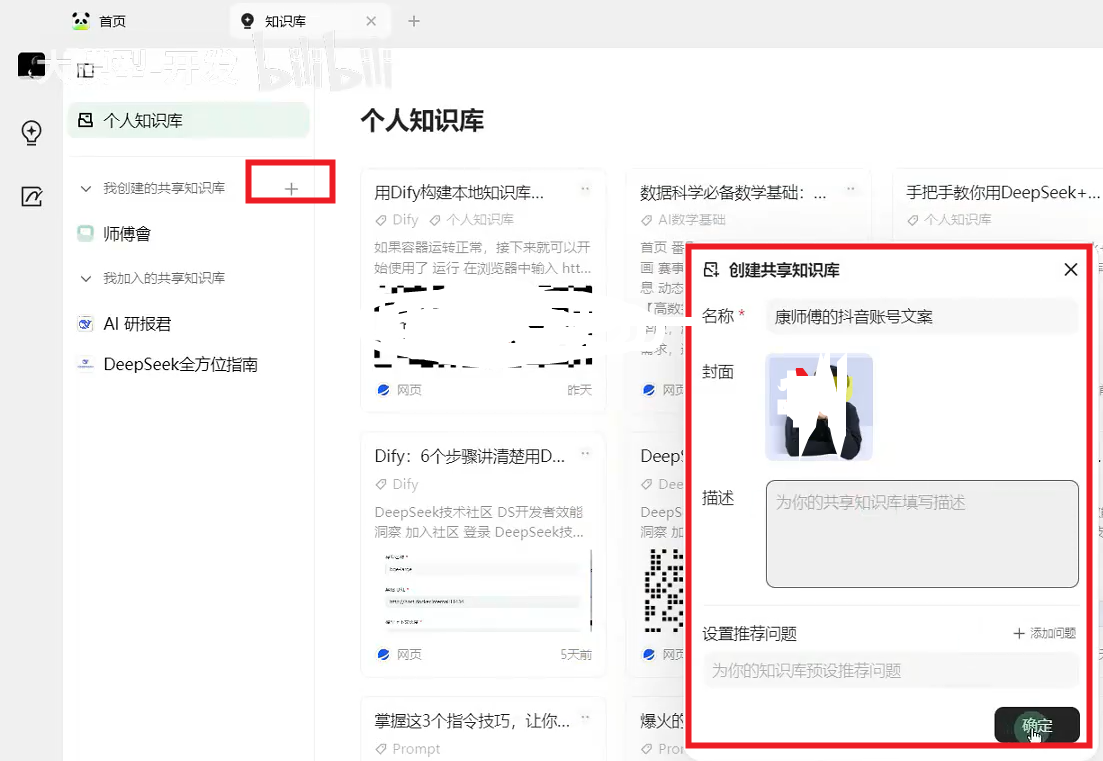The image size is (1103, 761).
Task: Toggle the sidebar collapse icon
Action: pos(85,70)
